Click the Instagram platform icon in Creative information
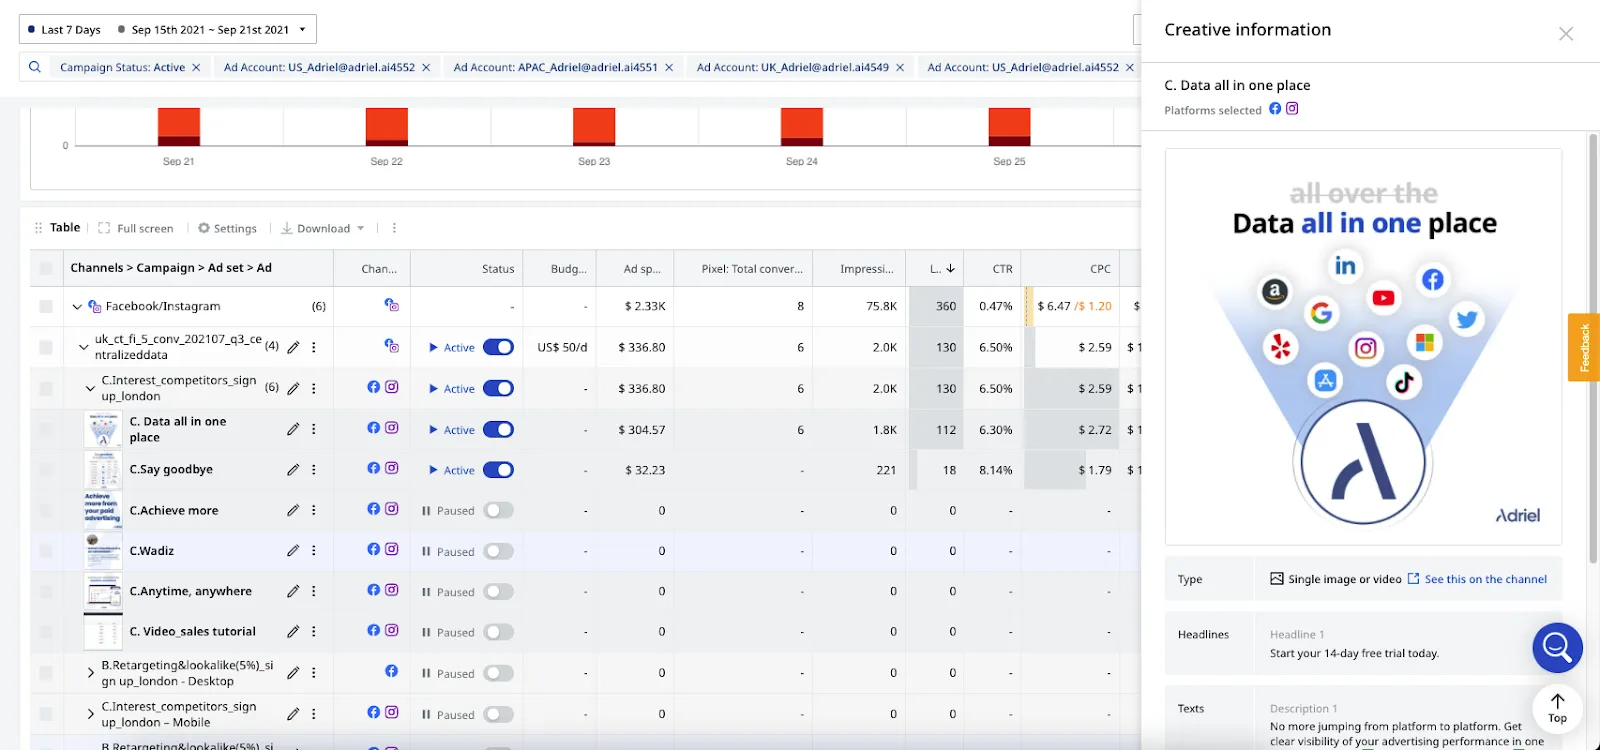The image size is (1600, 750). pyautogui.click(x=1292, y=108)
